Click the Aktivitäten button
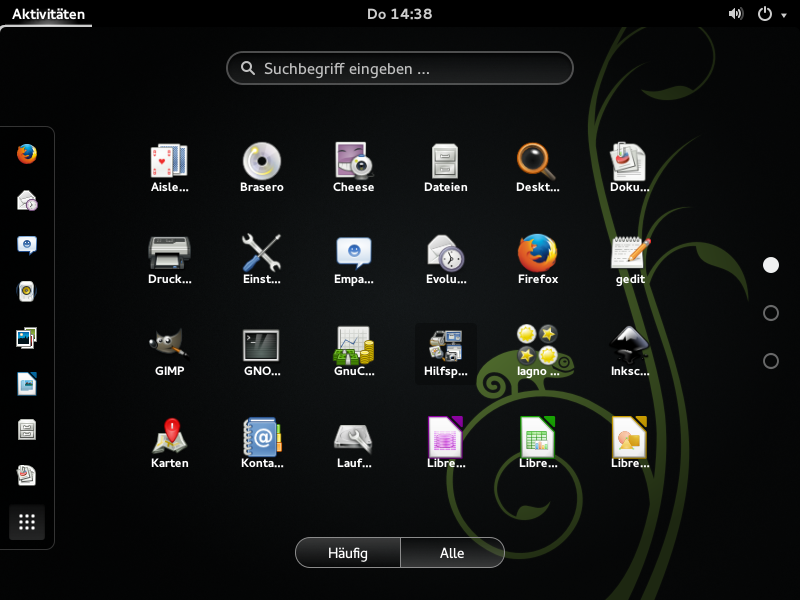The width and height of the screenshot is (800, 600). tap(48, 14)
